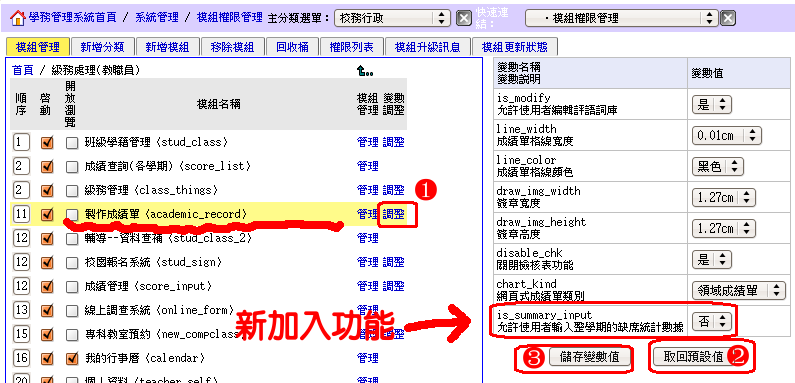The image size is (795, 383).
Task: Switch to the 新增模組 tab
Action: click(167, 47)
